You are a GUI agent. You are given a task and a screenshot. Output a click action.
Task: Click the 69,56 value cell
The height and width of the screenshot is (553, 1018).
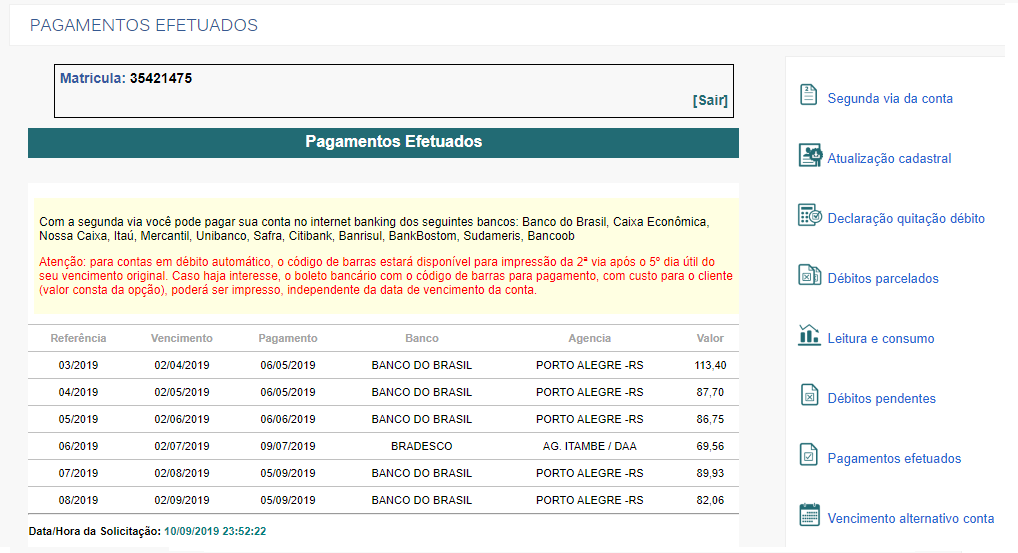[x=710, y=447]
